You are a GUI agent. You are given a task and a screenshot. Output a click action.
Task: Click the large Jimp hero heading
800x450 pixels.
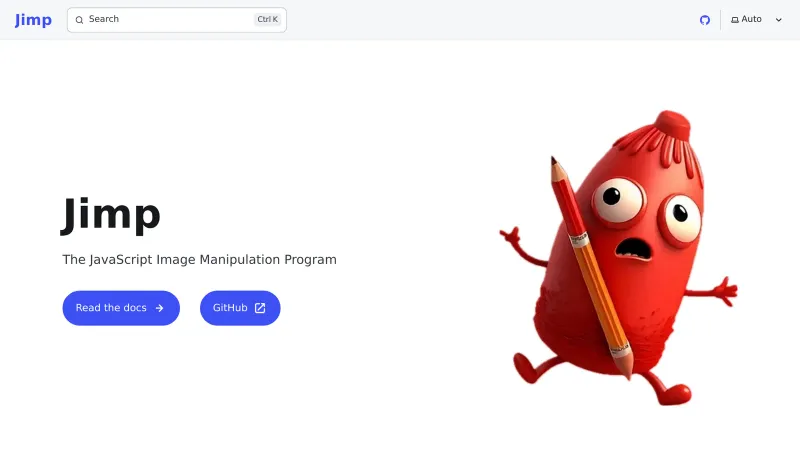[x=111, y=214]
